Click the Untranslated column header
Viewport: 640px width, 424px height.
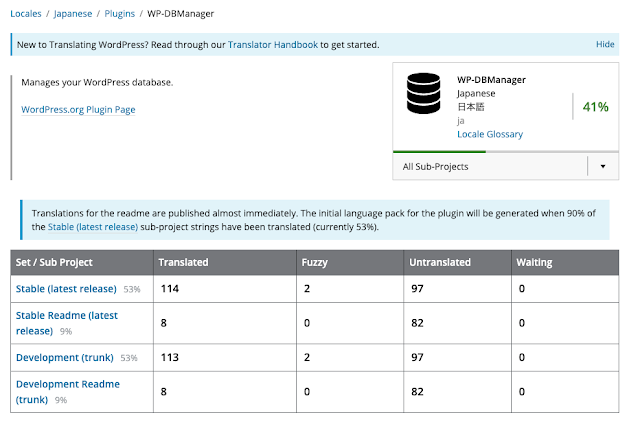pos(440,262)
